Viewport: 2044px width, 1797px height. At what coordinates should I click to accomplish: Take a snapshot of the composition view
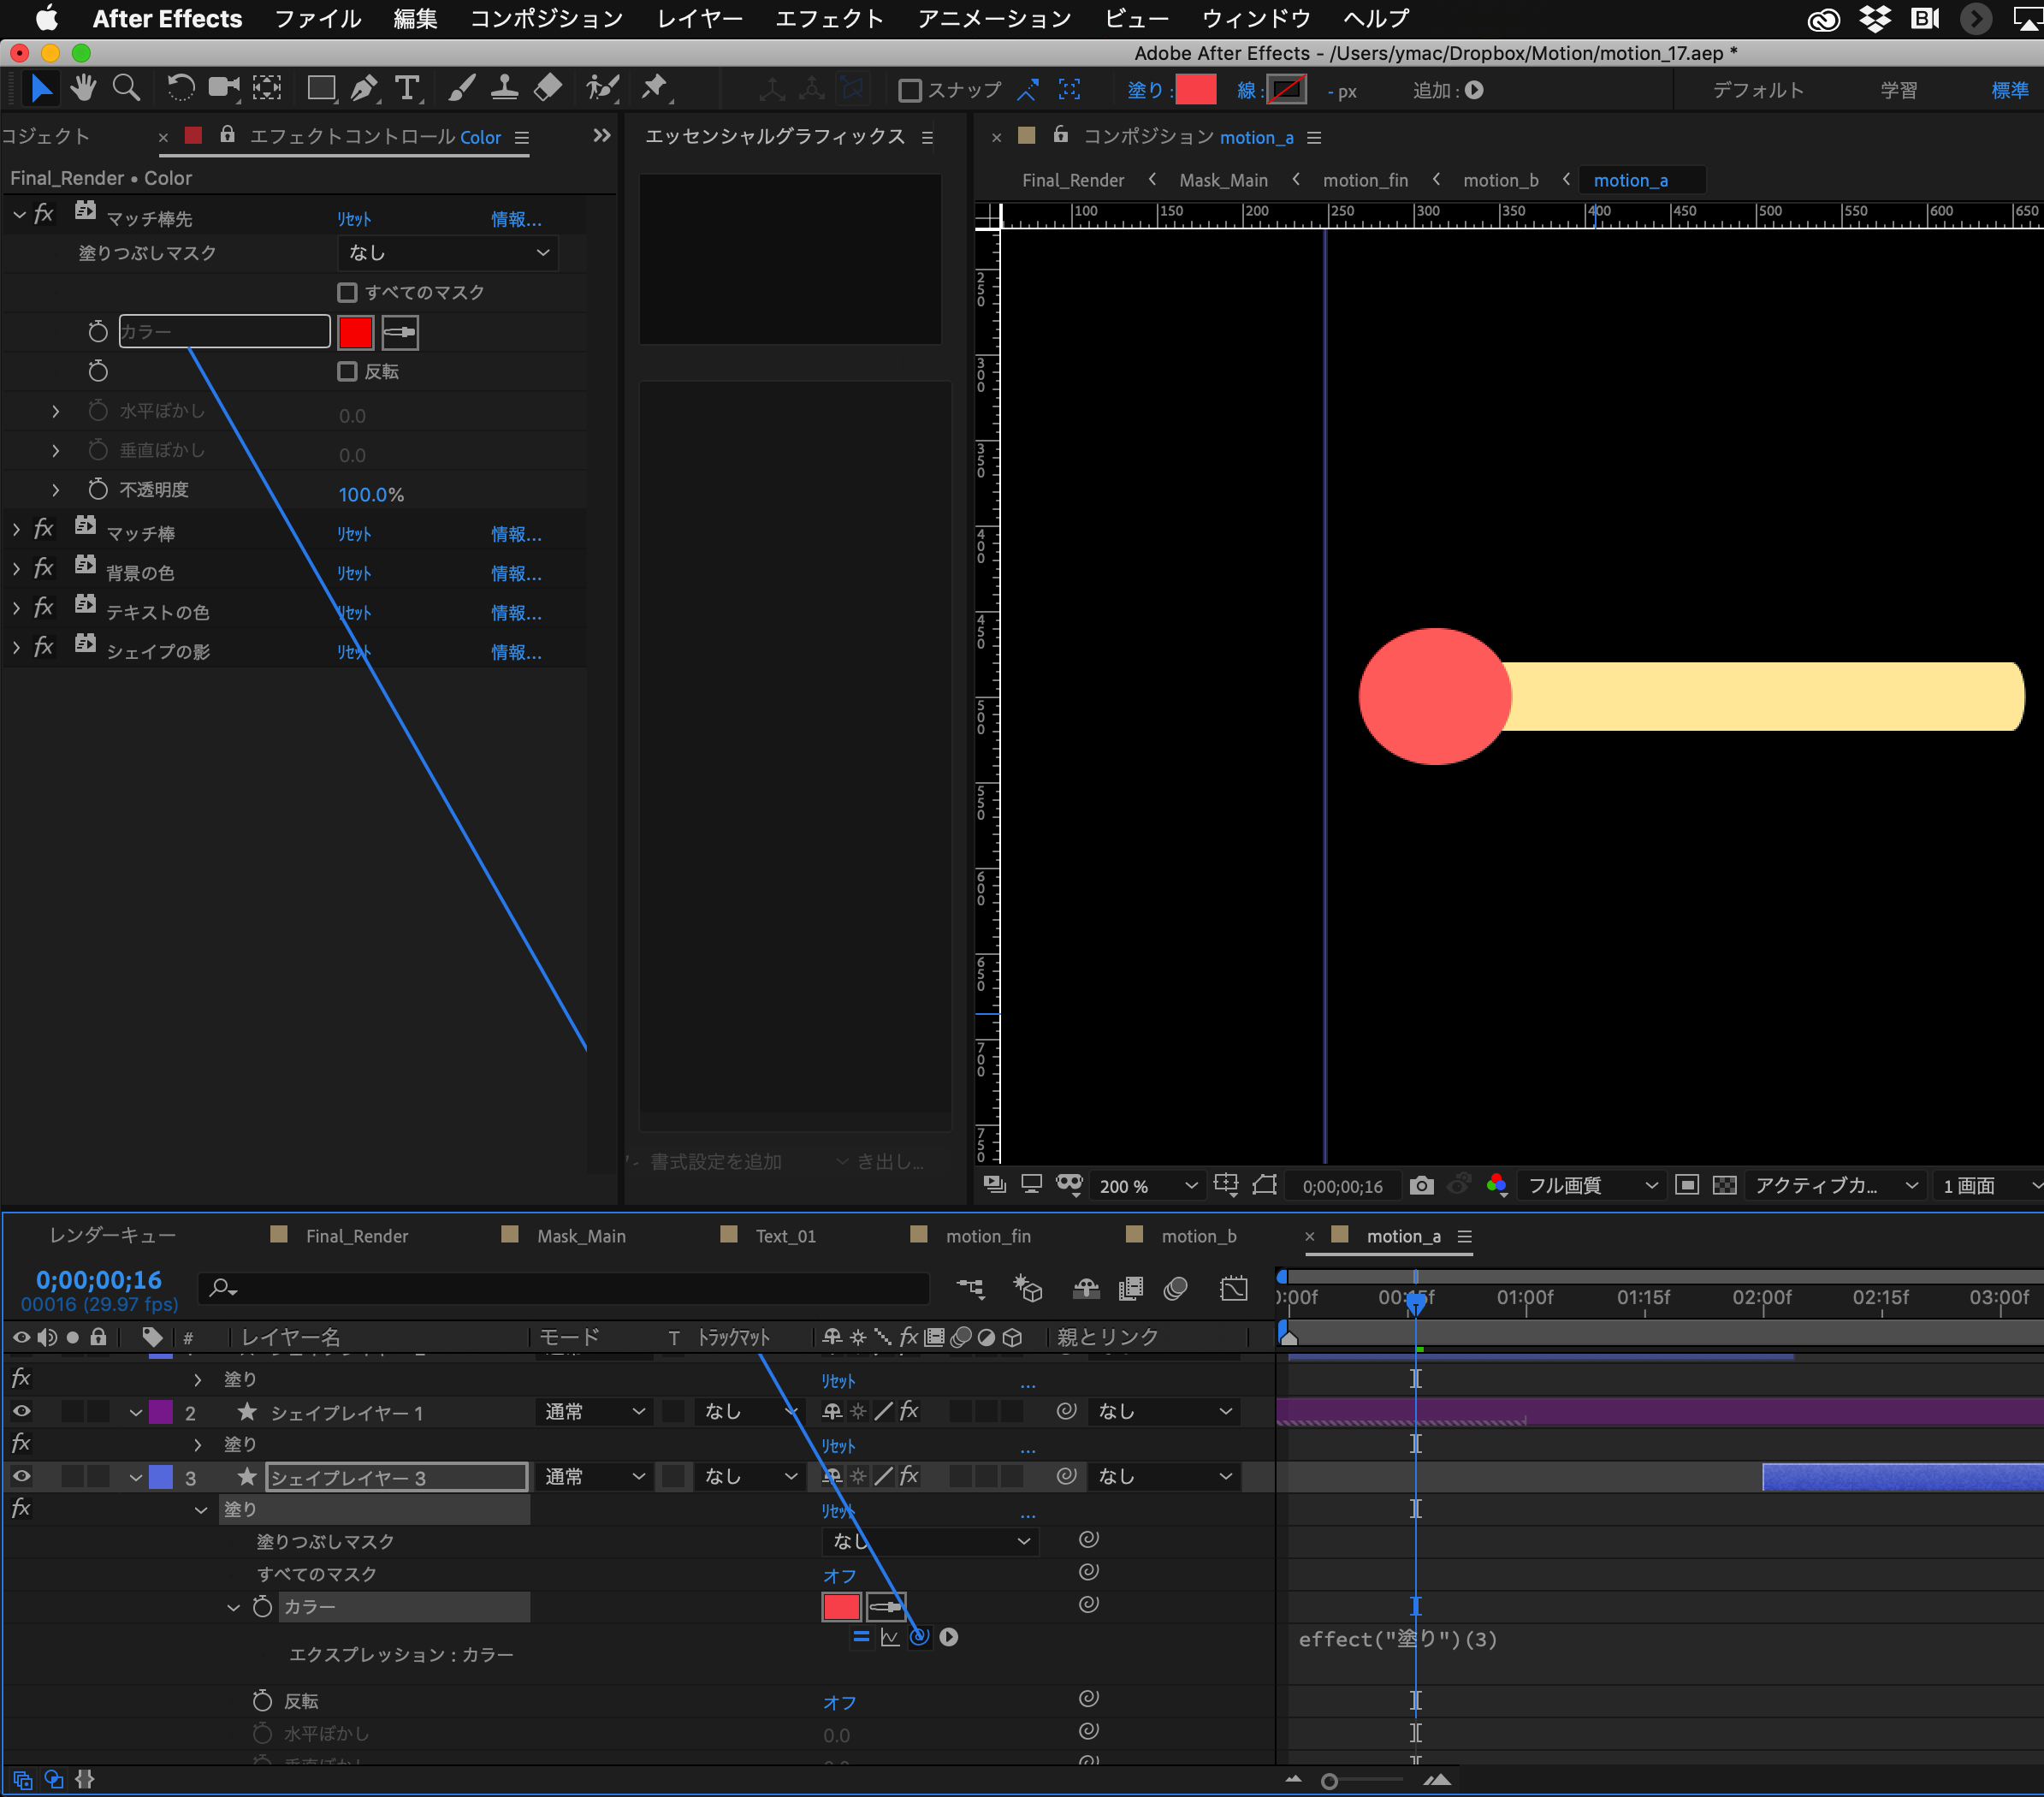pos(1421,1186)
